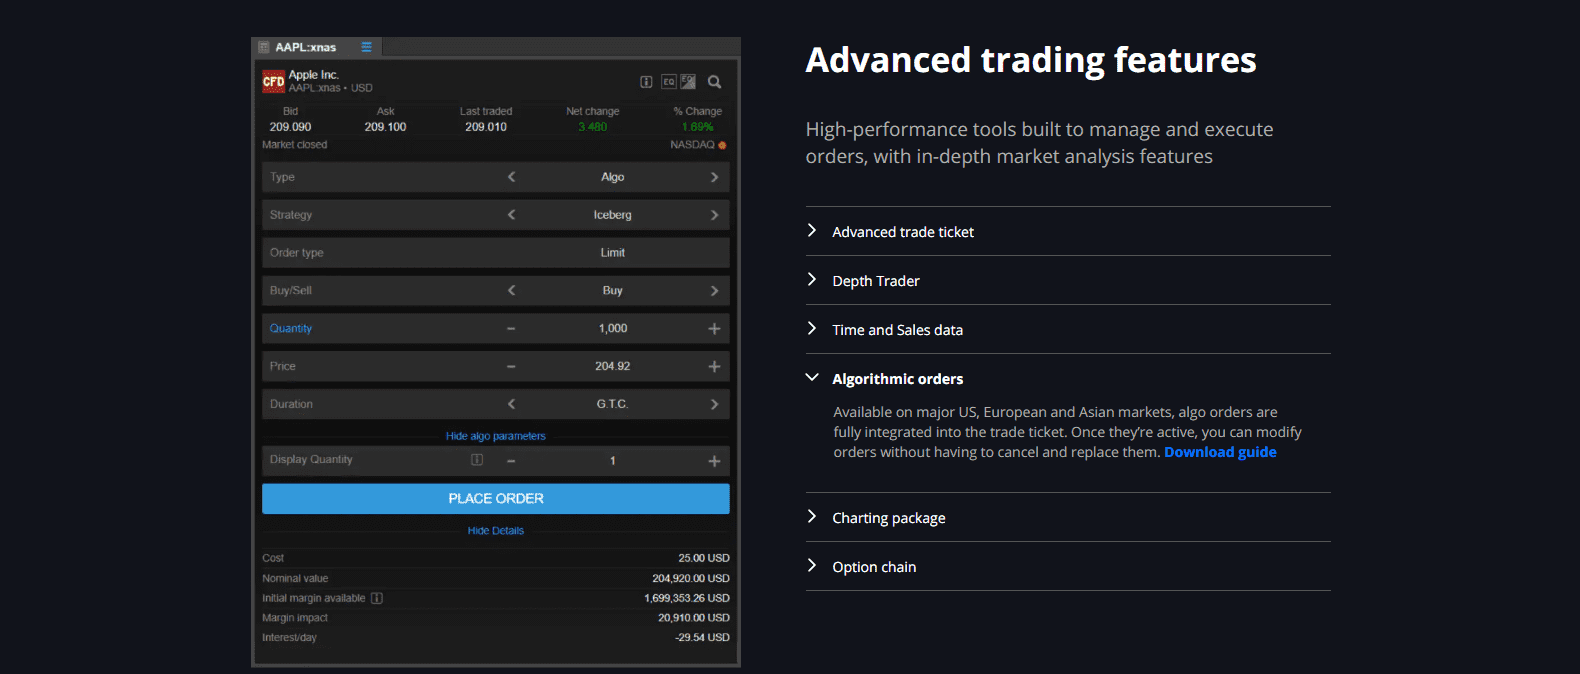Click the Apple Inc. instrument name

(314, 75)
